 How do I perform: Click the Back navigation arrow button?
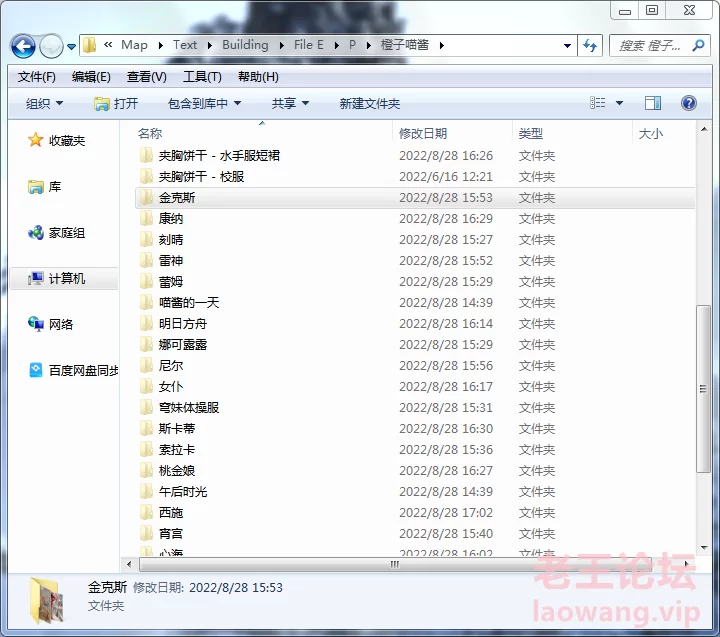[x=23, y=46]
